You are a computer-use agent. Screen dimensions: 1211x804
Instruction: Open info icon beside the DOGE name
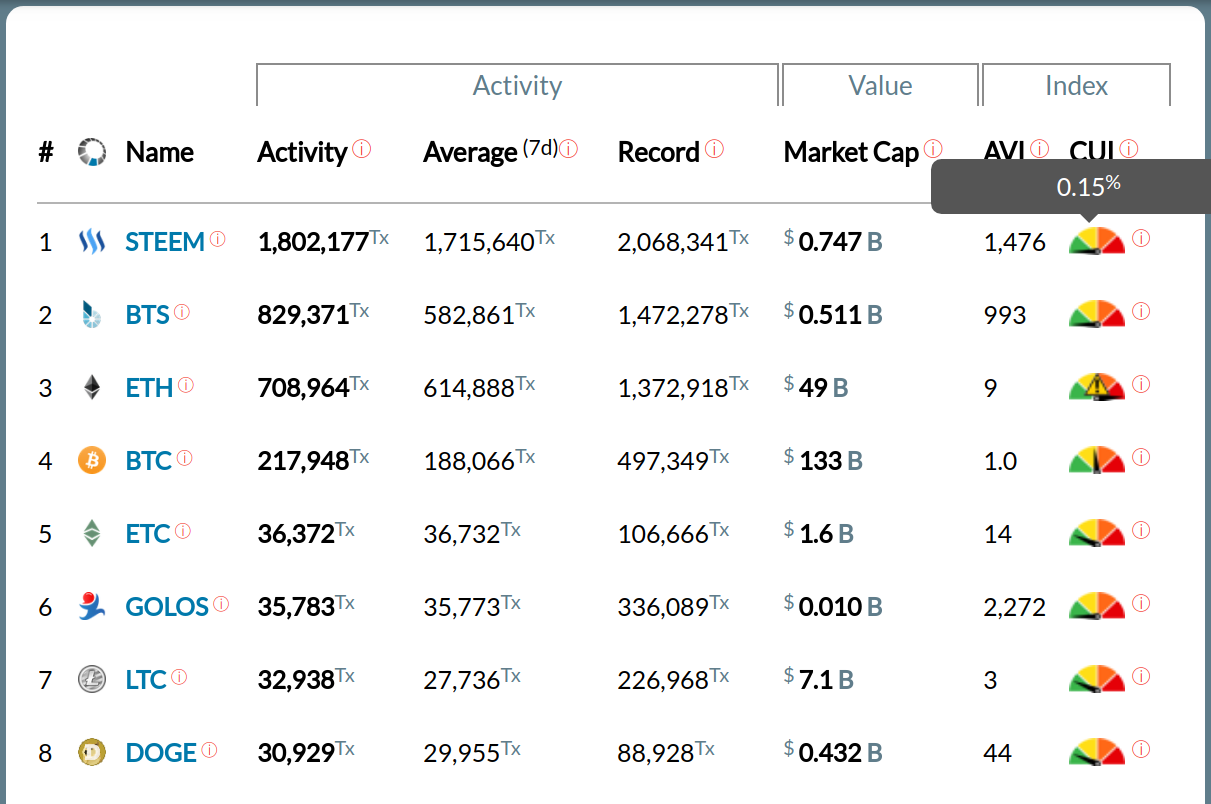pyautogui.click(x=209, y=750)
